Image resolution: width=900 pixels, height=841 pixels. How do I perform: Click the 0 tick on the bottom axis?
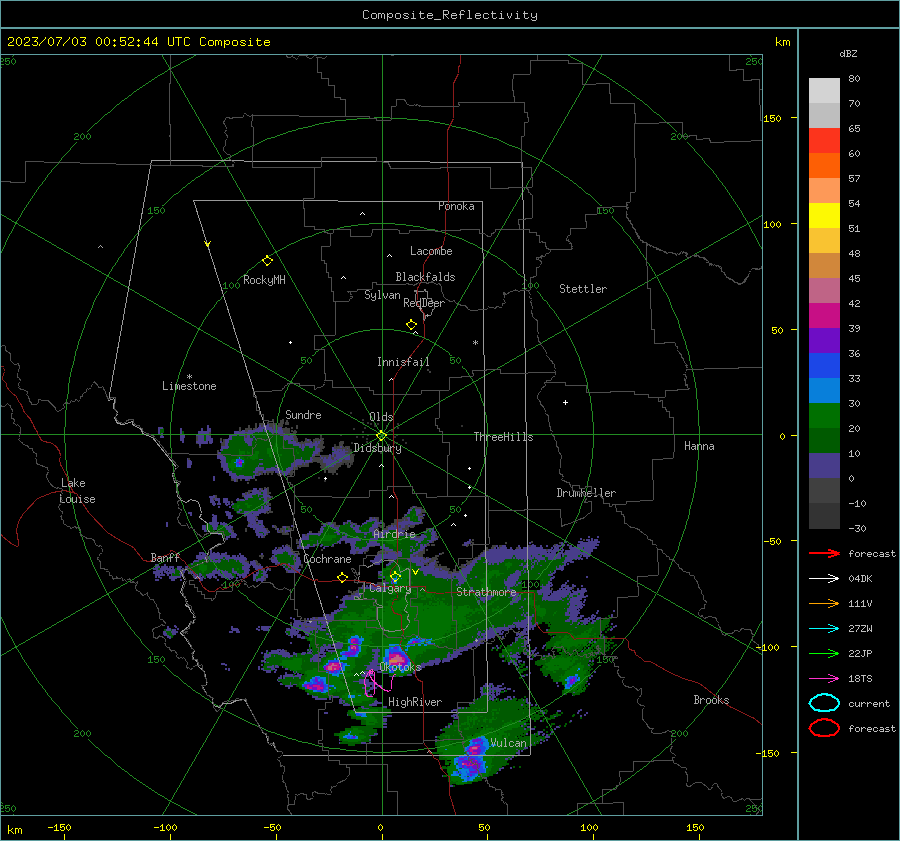pos(381,827)
